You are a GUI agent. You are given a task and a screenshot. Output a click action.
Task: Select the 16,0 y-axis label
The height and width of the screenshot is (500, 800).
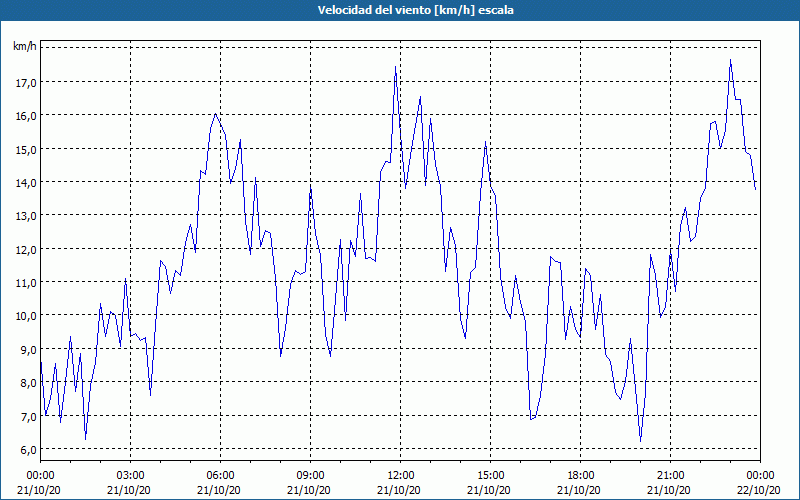(x=26, y=115)
